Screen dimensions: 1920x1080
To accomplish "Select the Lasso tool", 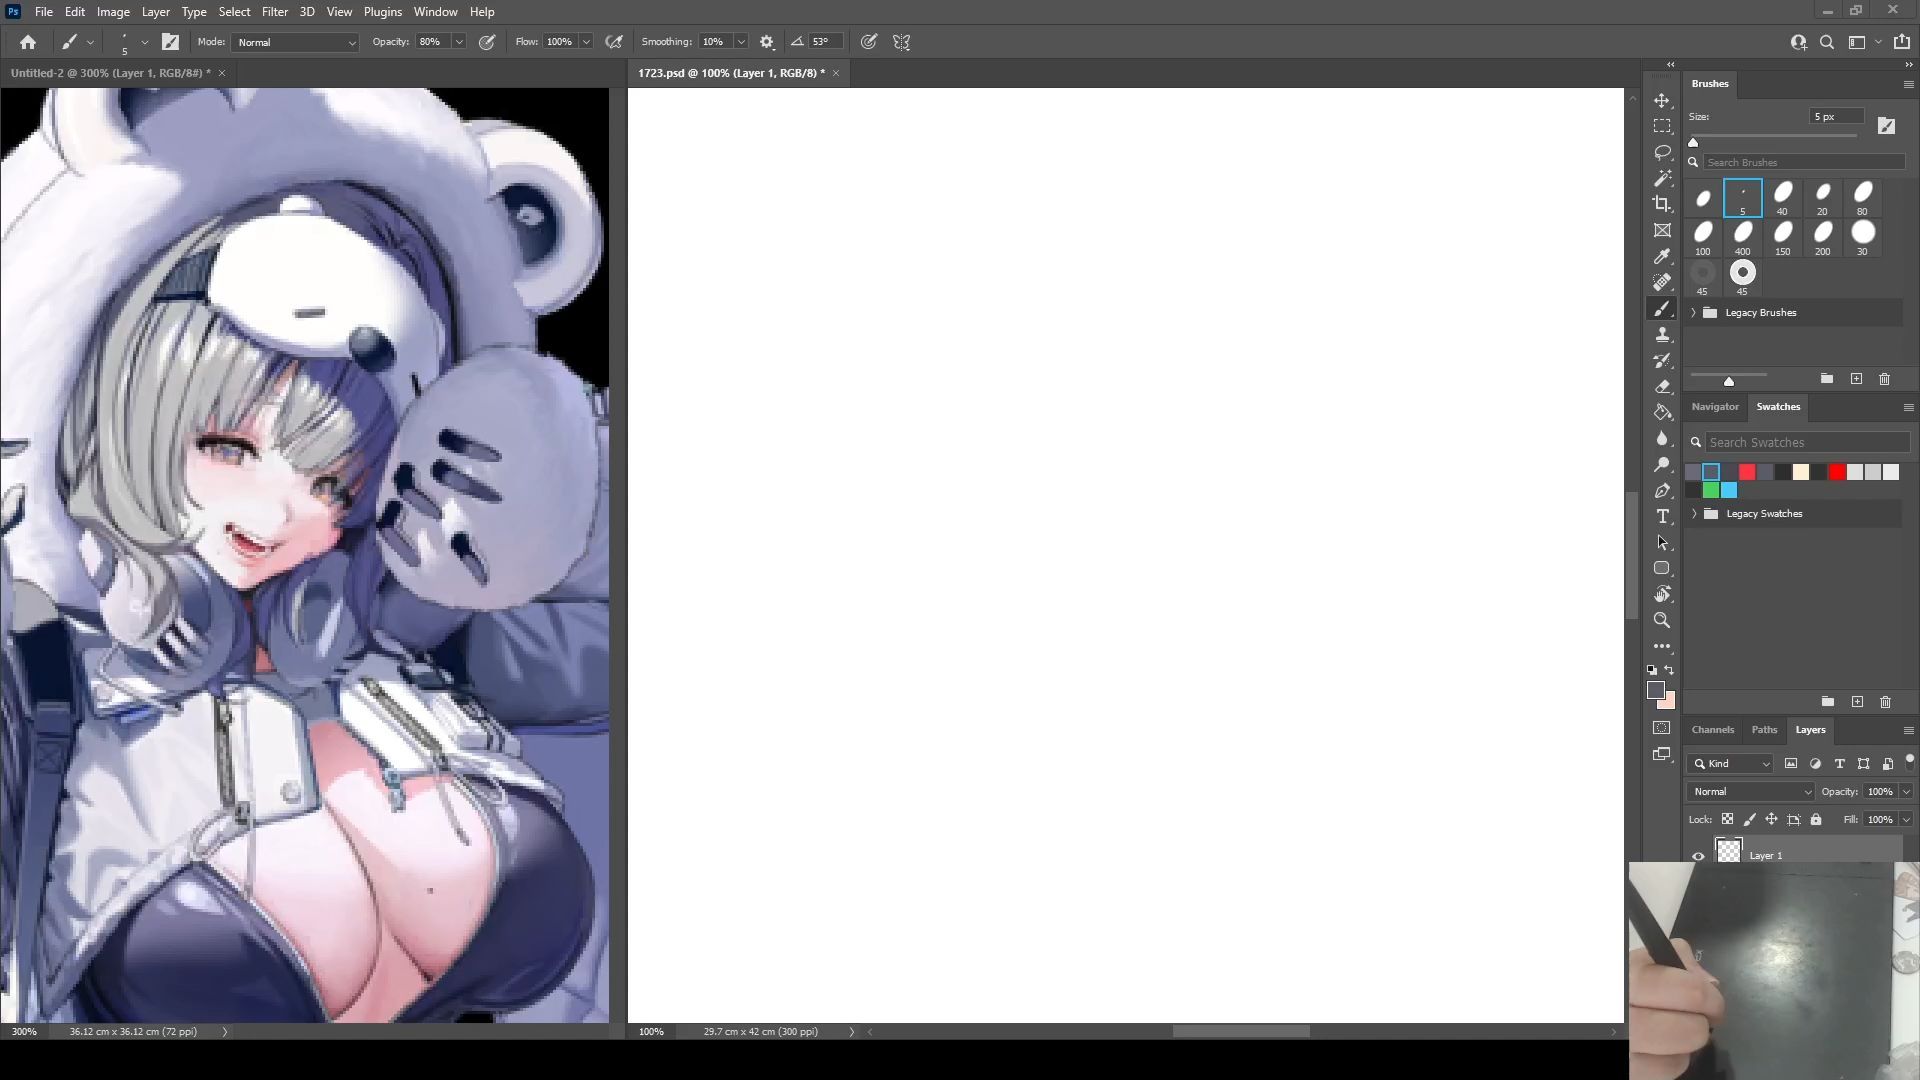I will [x=1662, y=152].
